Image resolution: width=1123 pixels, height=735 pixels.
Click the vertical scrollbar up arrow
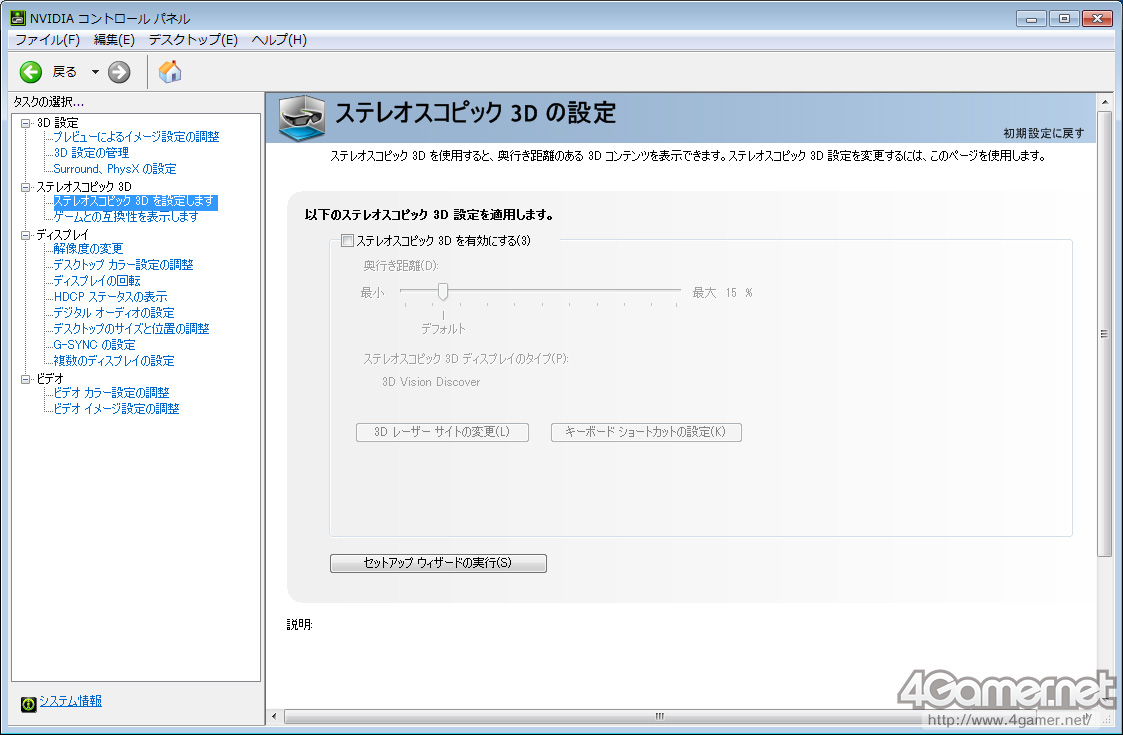click(1105, 102)
